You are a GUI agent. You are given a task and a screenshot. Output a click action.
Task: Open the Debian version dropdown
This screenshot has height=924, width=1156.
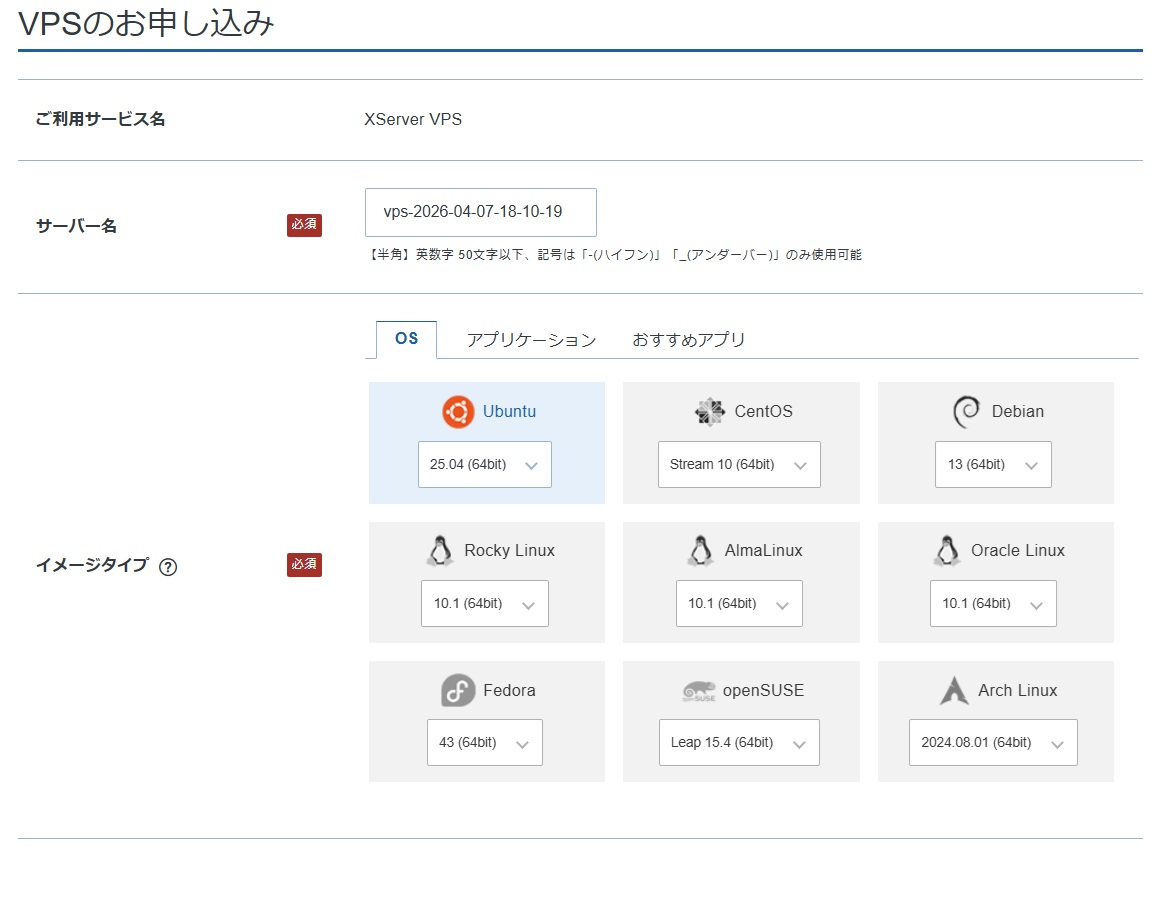992,464
